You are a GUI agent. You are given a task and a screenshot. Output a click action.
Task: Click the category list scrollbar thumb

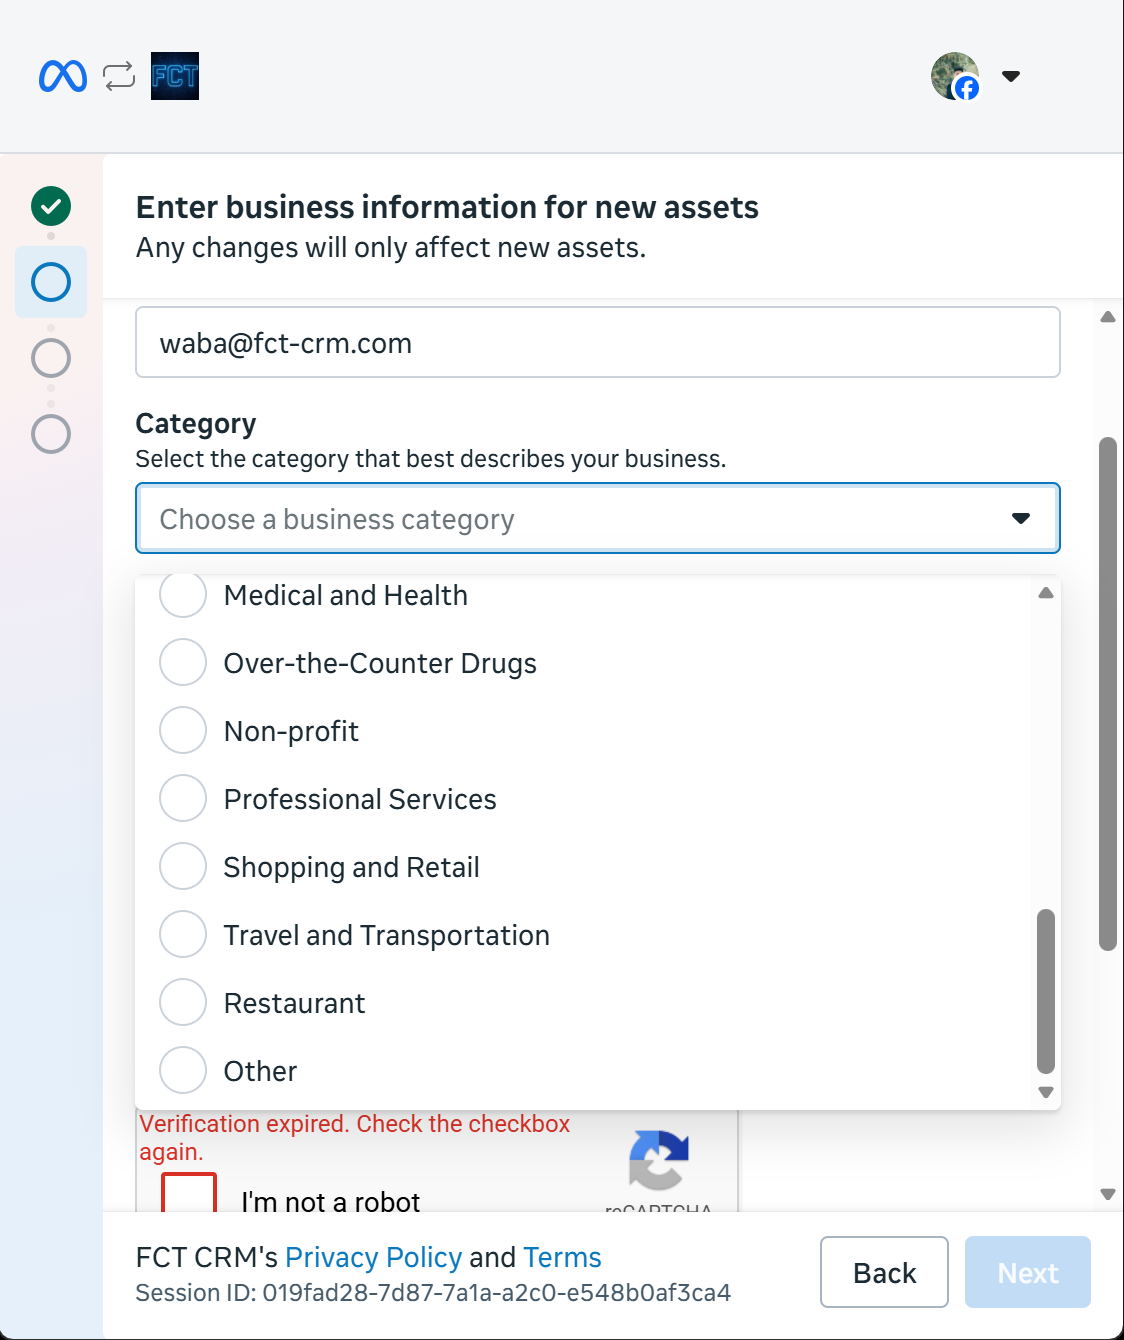(1046, 990)
